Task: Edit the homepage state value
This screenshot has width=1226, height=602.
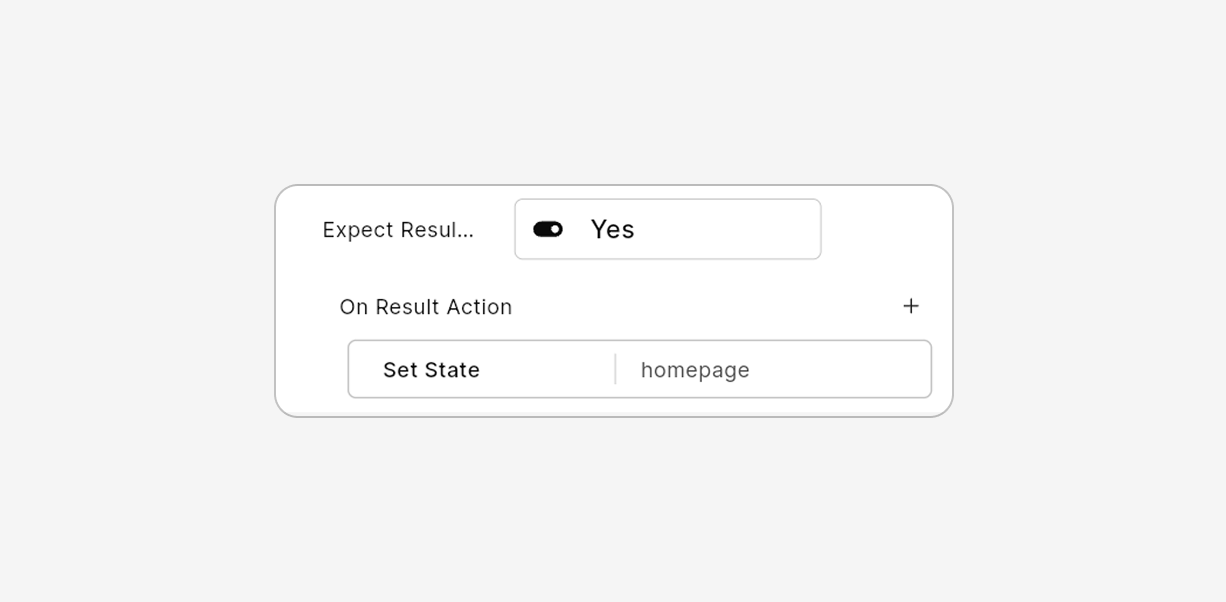Action: point(770,370)
